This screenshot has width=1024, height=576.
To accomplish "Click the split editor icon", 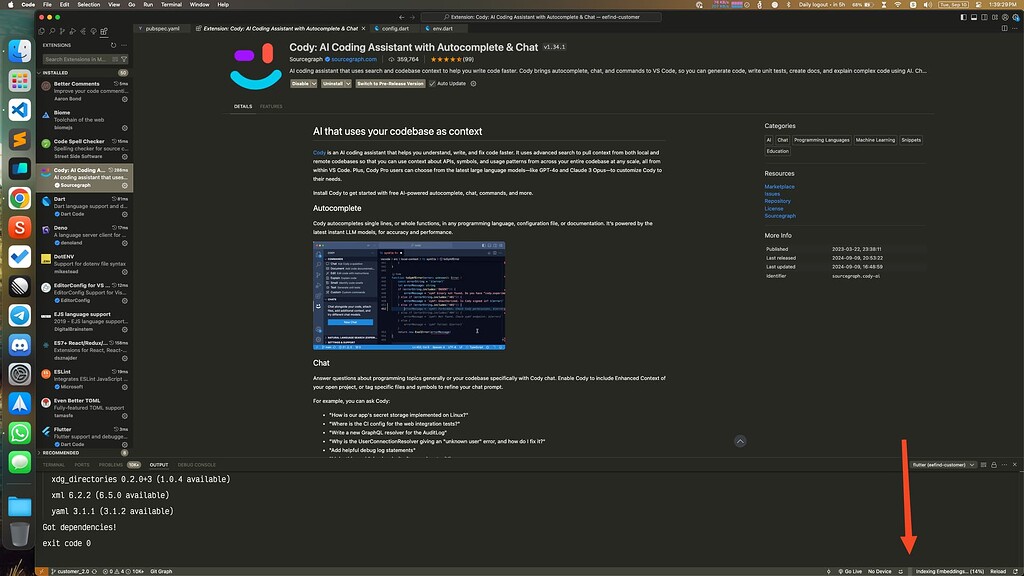I will point(1005,28).
